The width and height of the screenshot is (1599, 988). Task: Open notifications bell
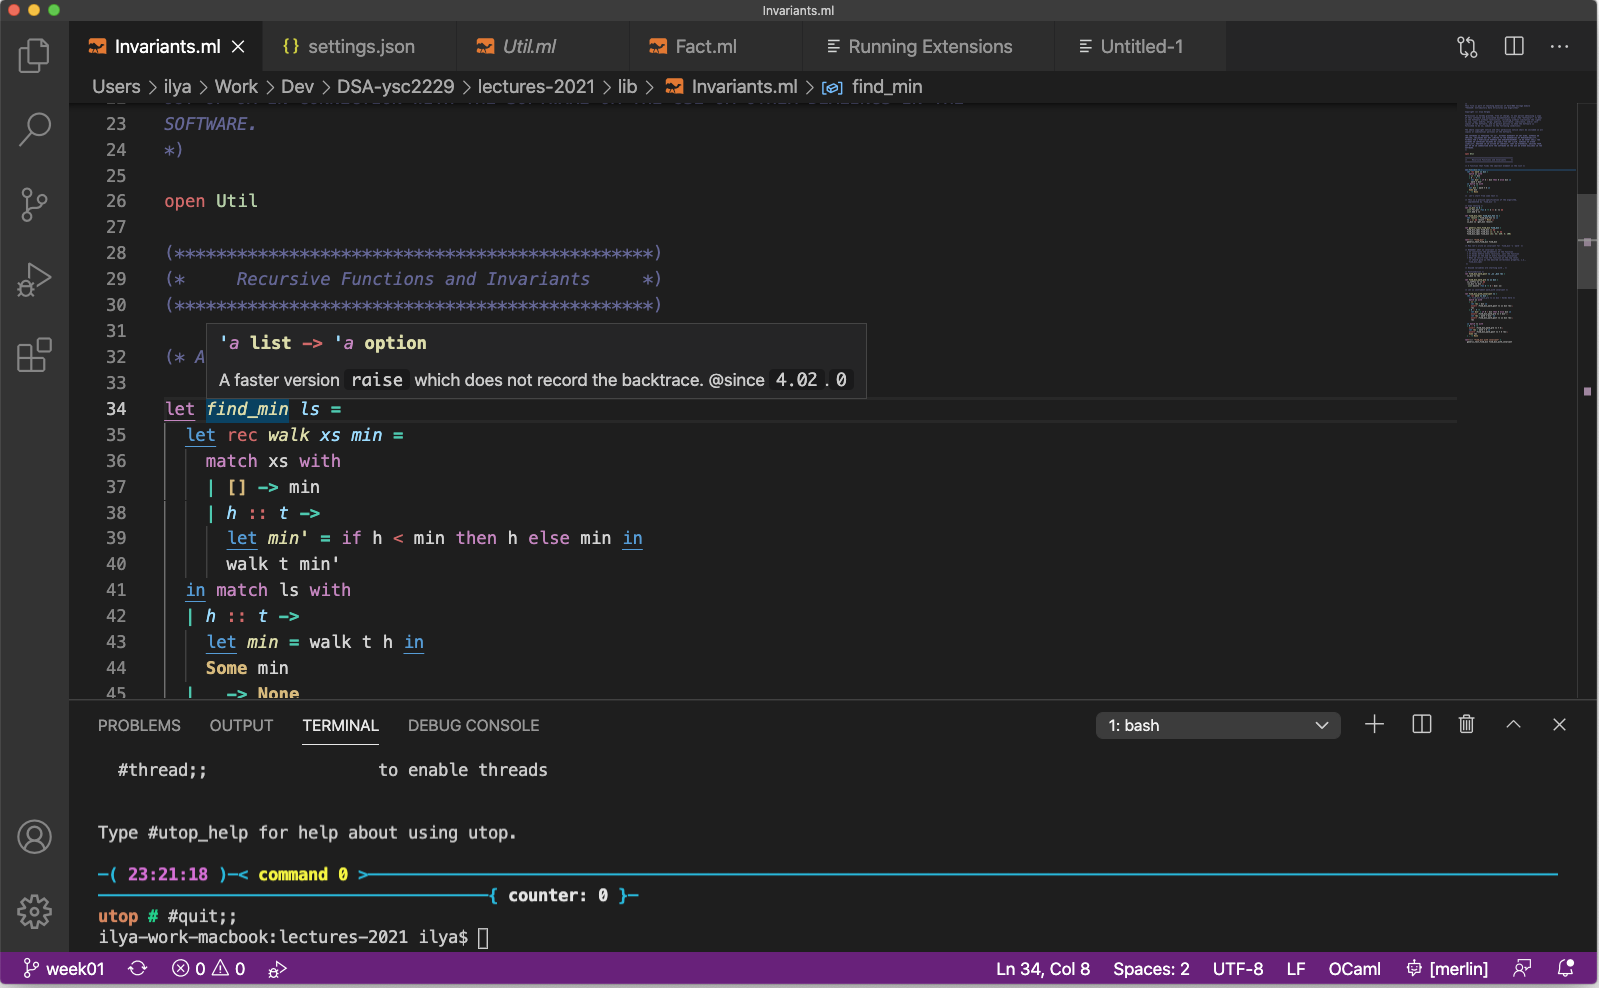click(x=1566, y=969)
